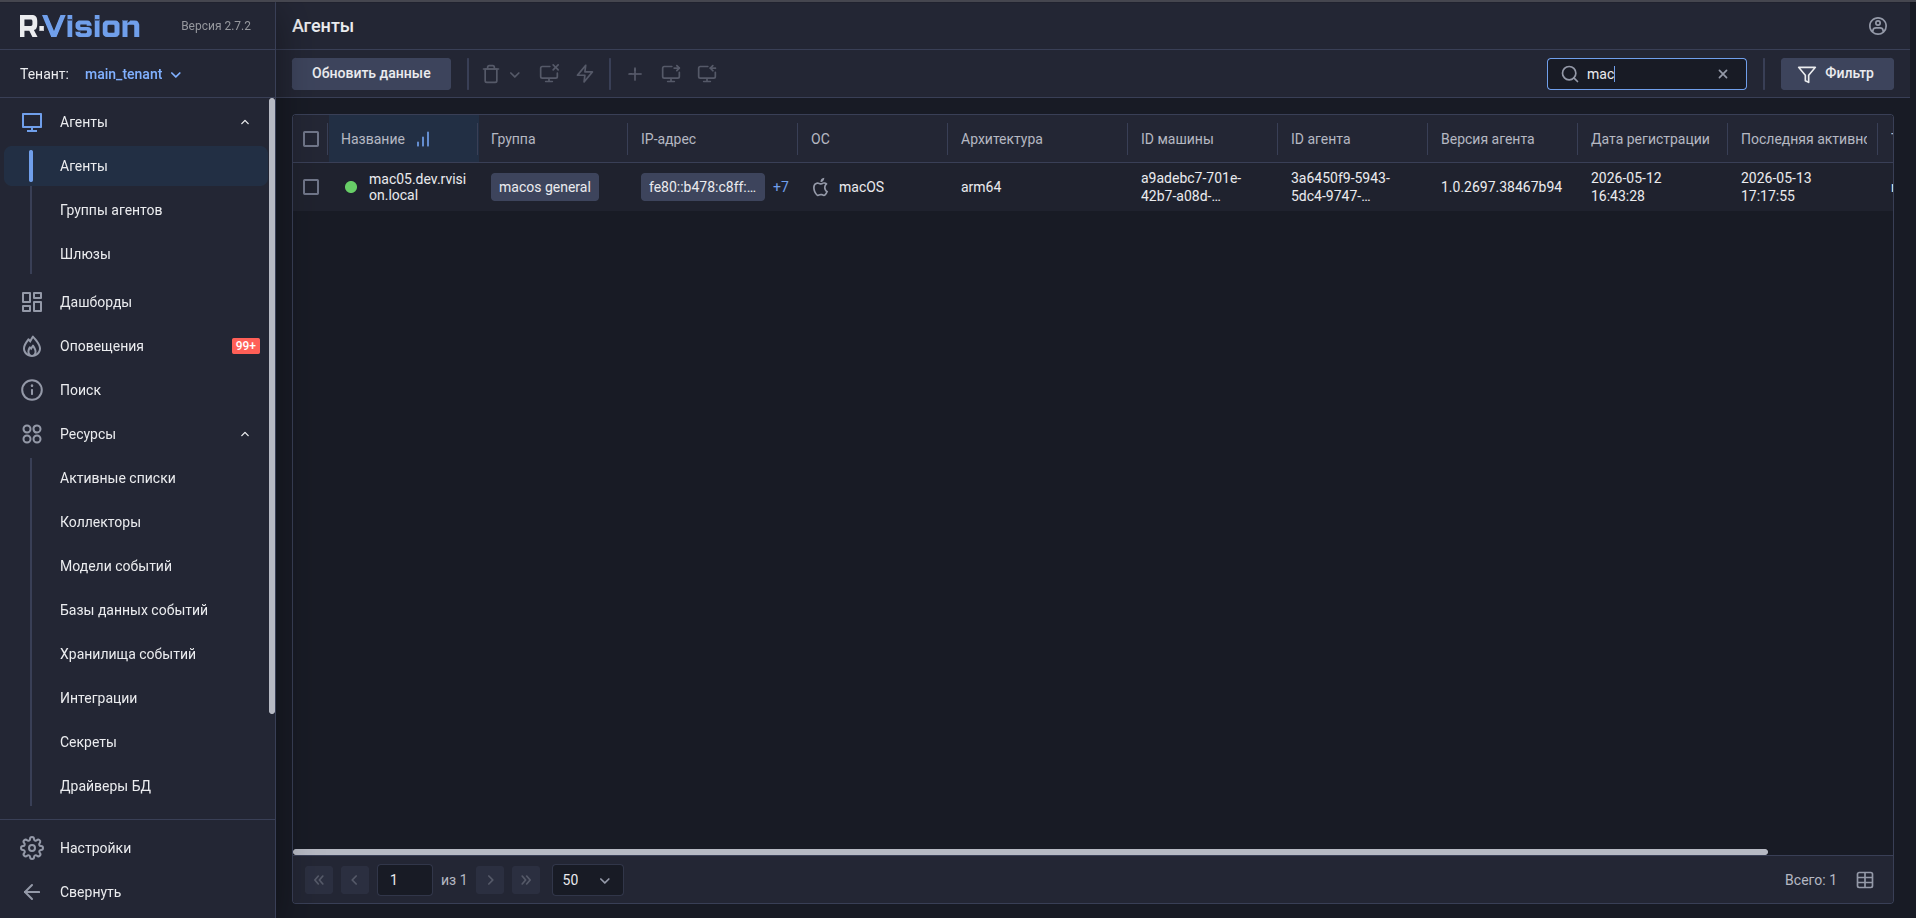1916x918 pixels.
Task: Open the 50 rows per page dropdown
Action: (x=588, y=880)
